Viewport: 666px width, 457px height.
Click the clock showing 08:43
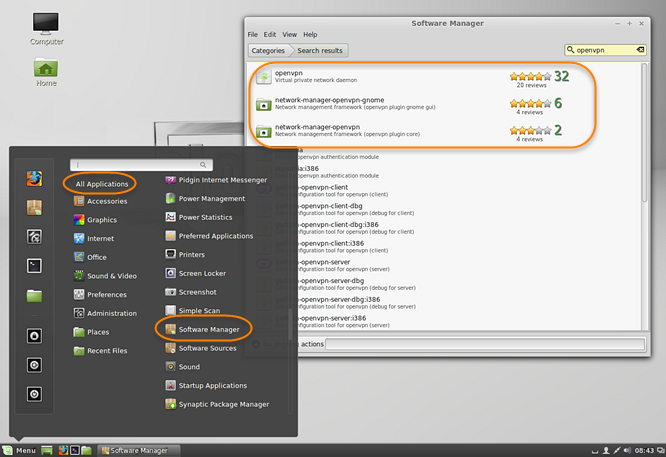[644, 450]
